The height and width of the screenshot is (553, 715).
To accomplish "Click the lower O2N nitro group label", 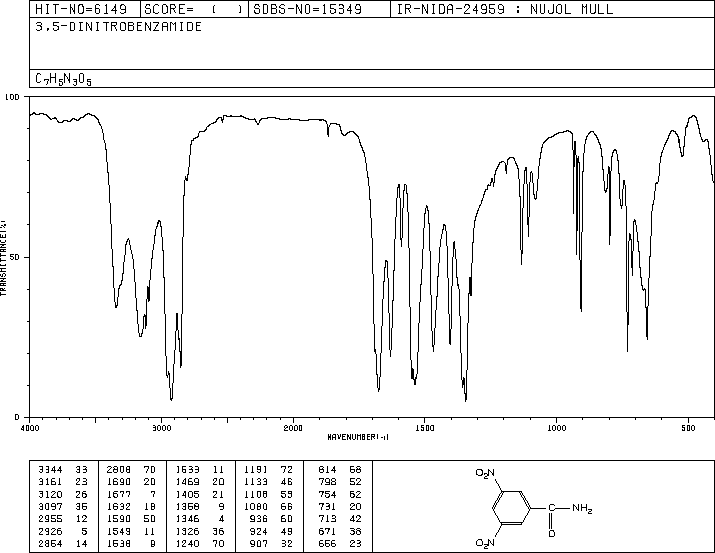I will pyautogui.click(x=485, y=543).
